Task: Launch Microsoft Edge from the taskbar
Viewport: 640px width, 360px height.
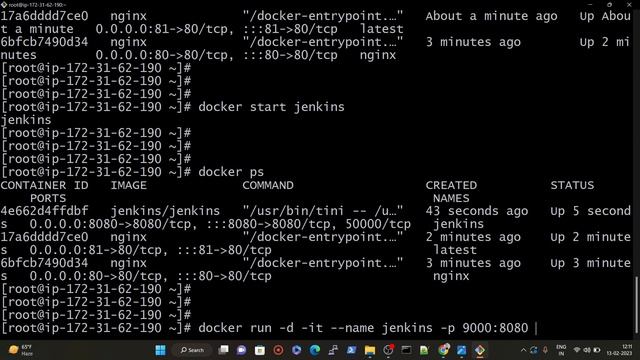Action: pos(315,350)
